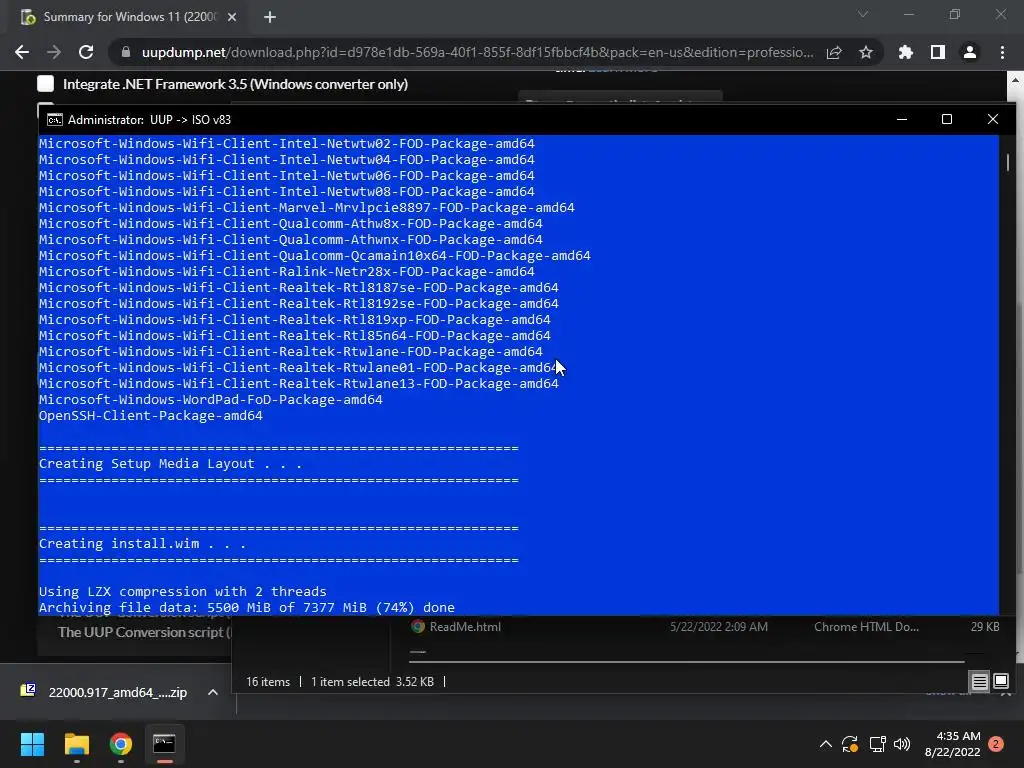Click the command prompt taskbar icon

pyautogui.click(x=164, y=744)
